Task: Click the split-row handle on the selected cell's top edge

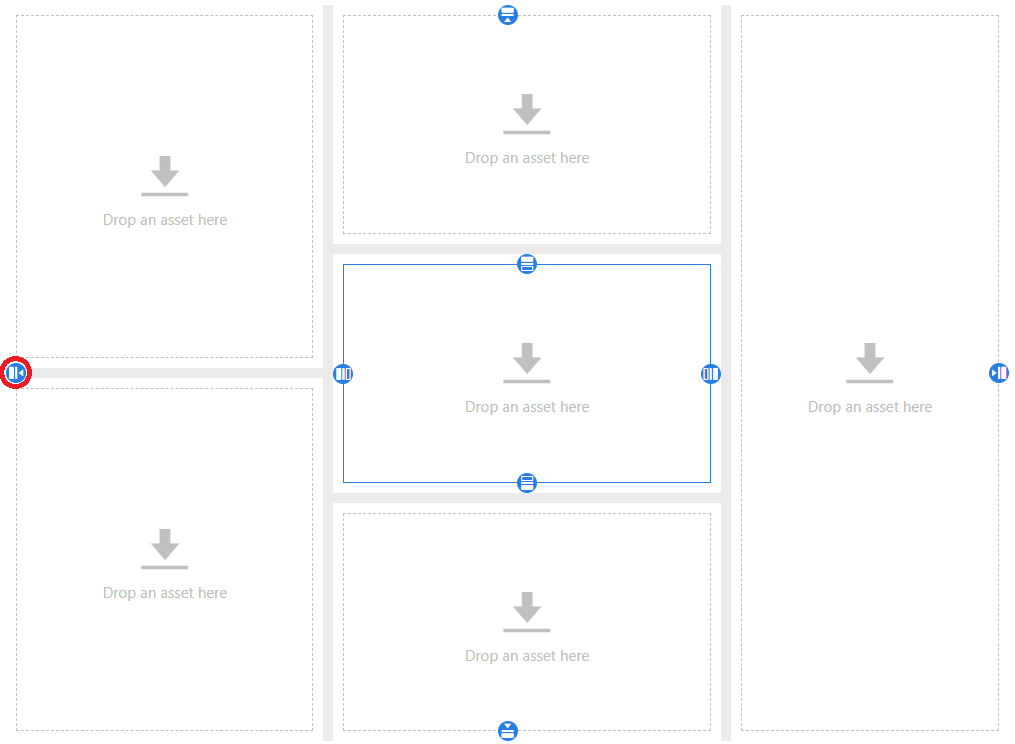Action: (527, 264)
